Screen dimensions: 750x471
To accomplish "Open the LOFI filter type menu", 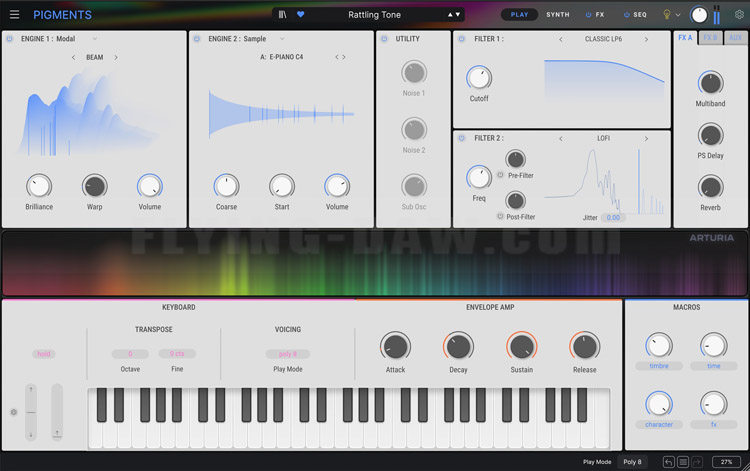I will [x=603, y=138].
